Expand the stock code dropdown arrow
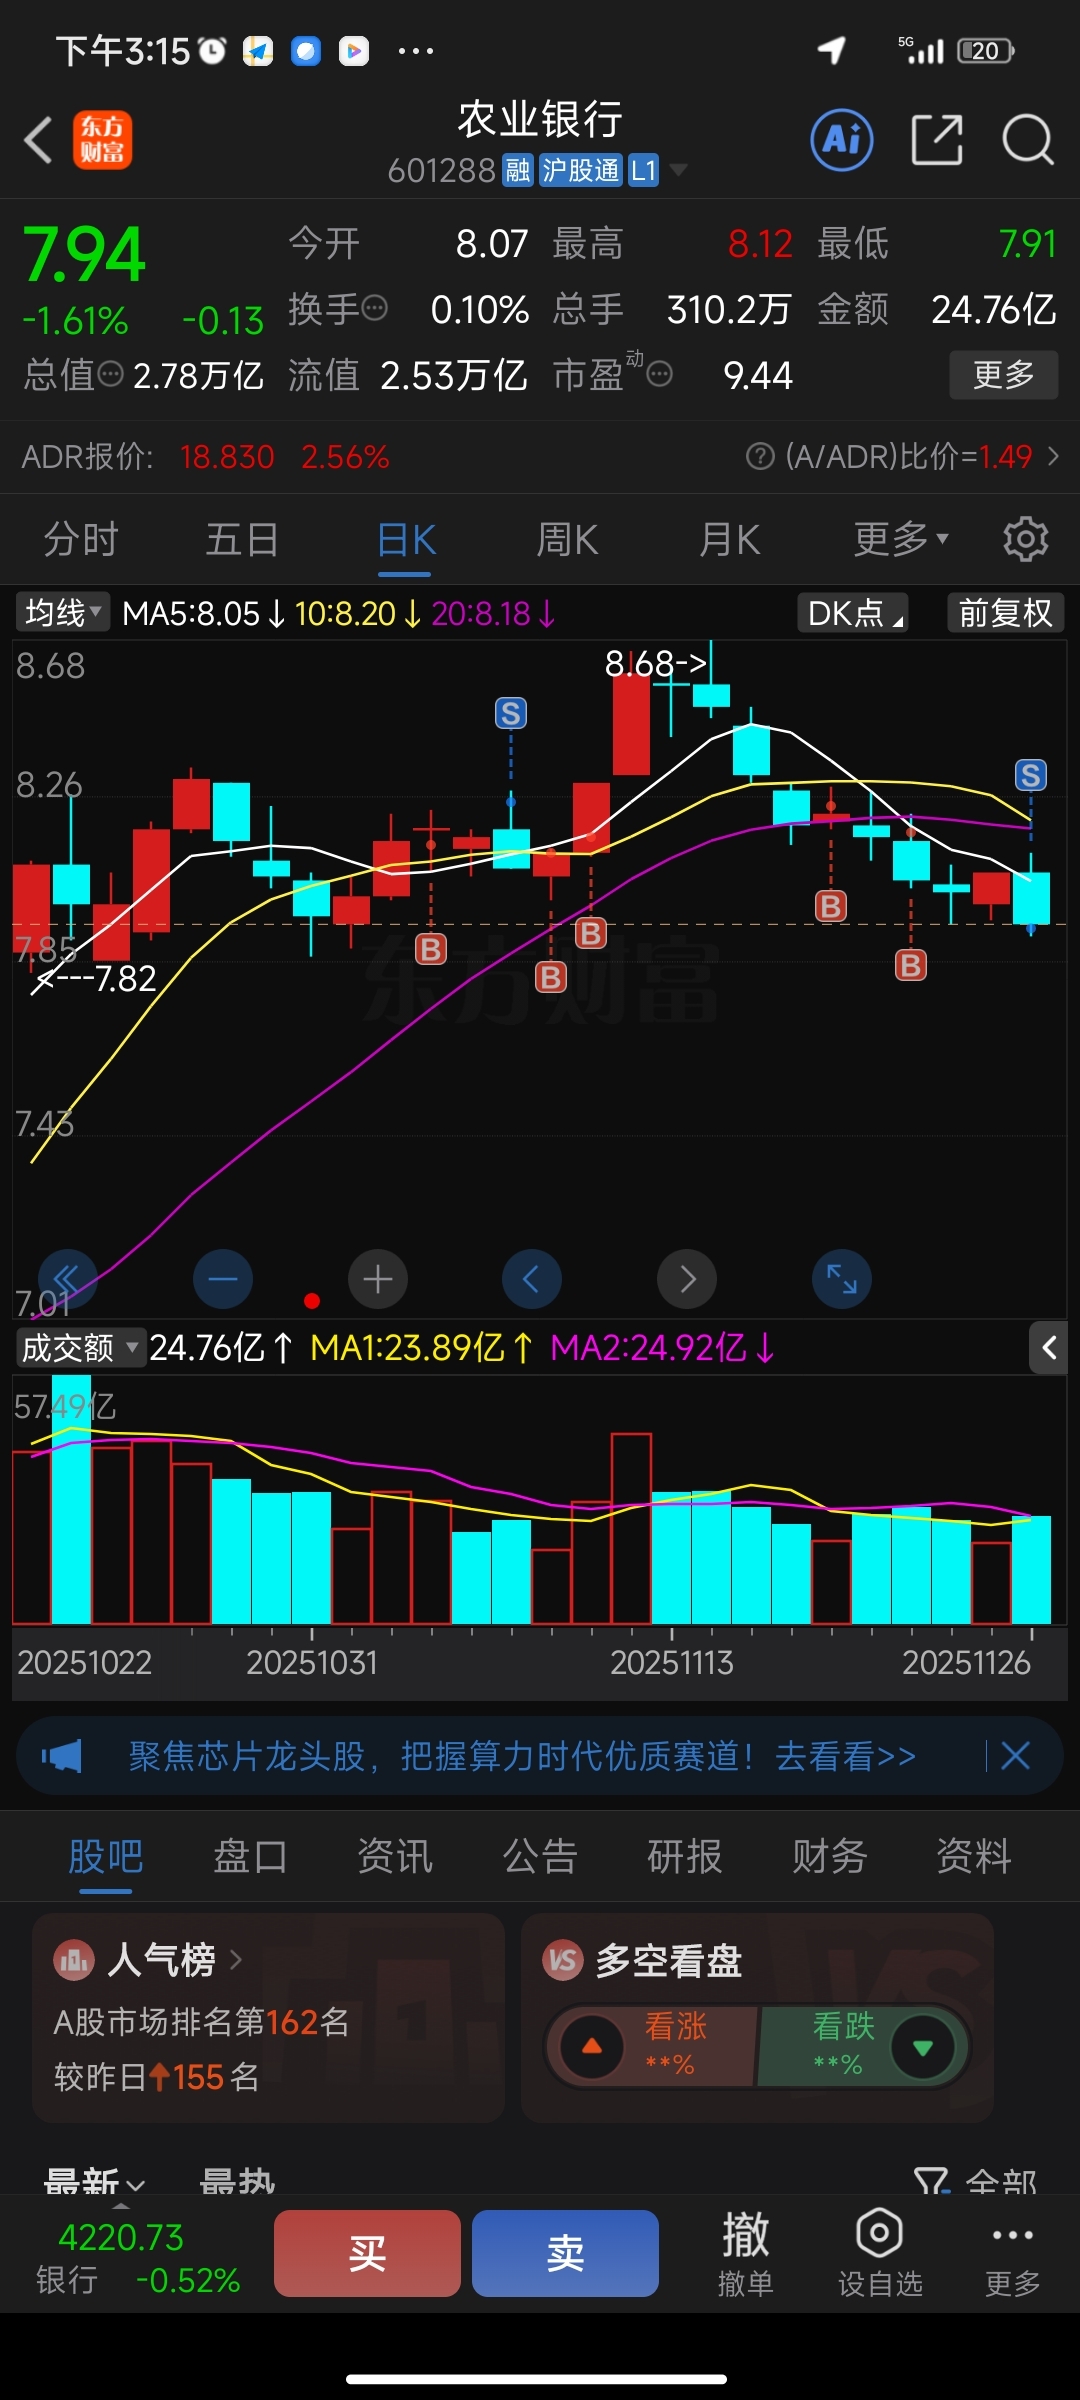The height and width of the screenshot is (2400, 1080). click(678, 170)
